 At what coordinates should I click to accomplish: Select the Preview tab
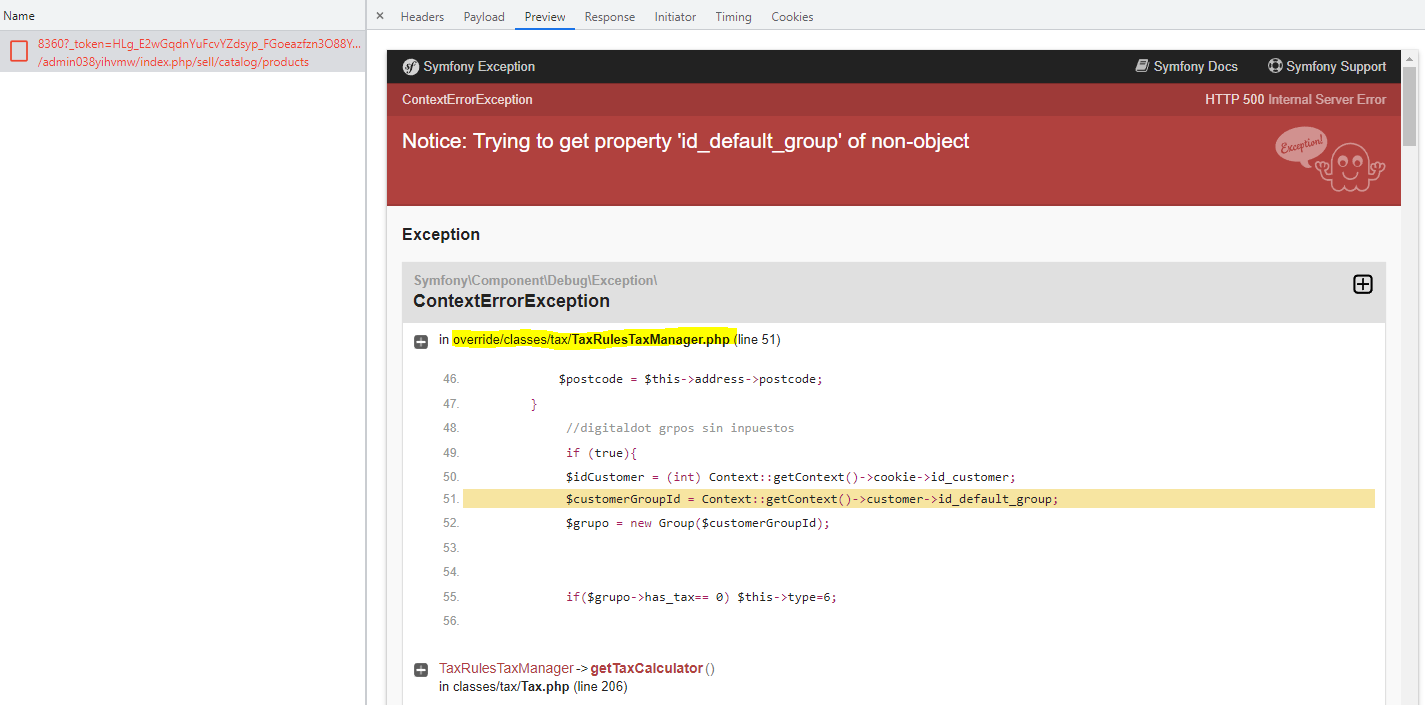click(x=545, y=17)
